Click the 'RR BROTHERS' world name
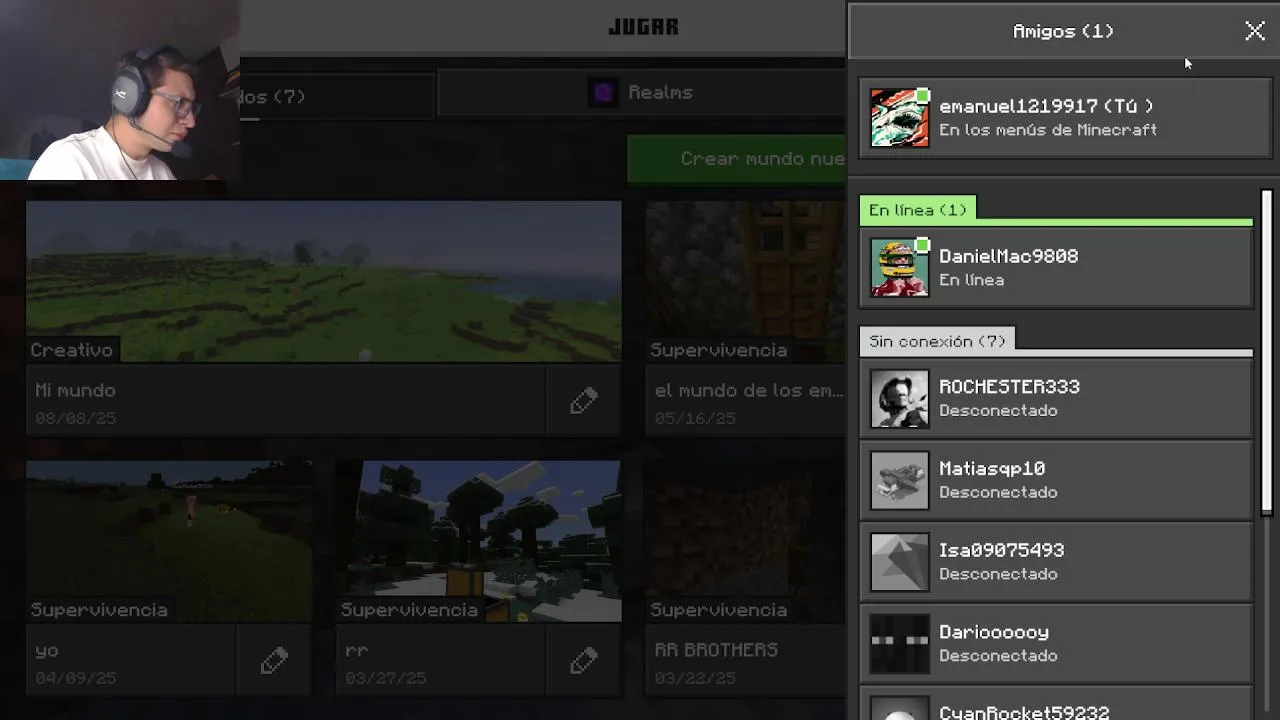Image resolution: width=1280 pixels, height=720 pixels. (x=716, y=650)
